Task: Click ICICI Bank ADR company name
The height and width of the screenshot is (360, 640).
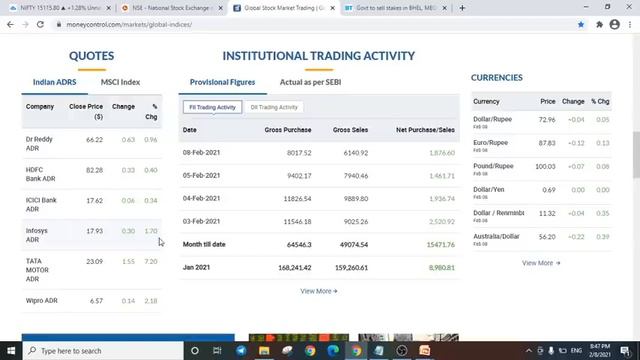Action: (41, 204)
